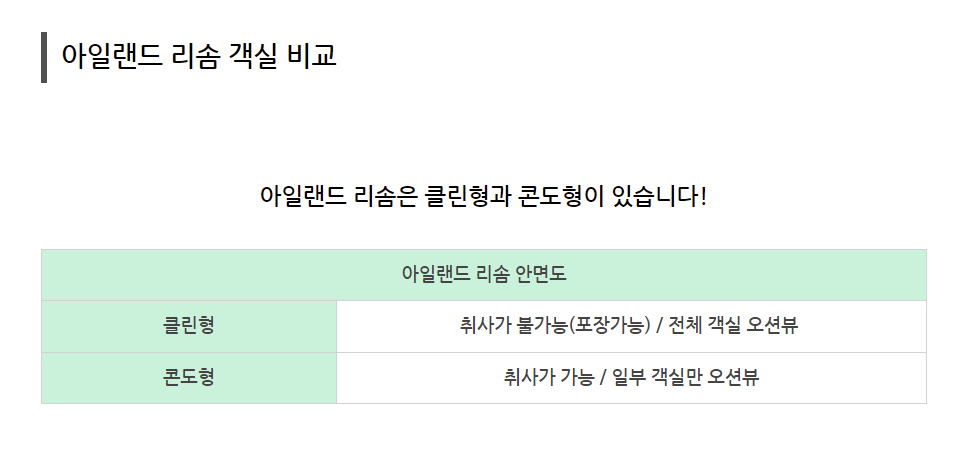Click the word (포장가능) in the 클린형 row

[609, 325]
